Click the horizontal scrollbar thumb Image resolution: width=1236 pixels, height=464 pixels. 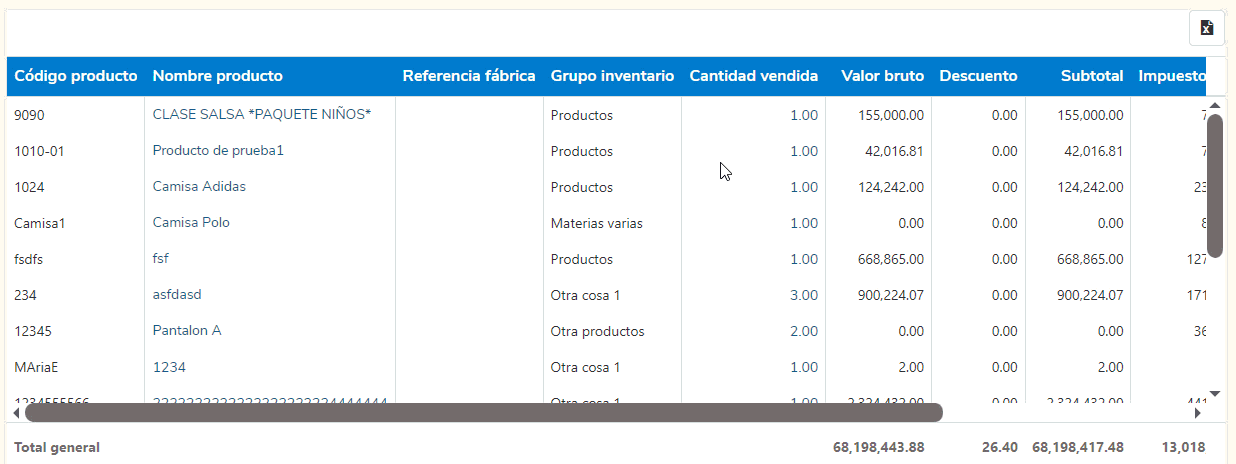(x=484, y=412)
